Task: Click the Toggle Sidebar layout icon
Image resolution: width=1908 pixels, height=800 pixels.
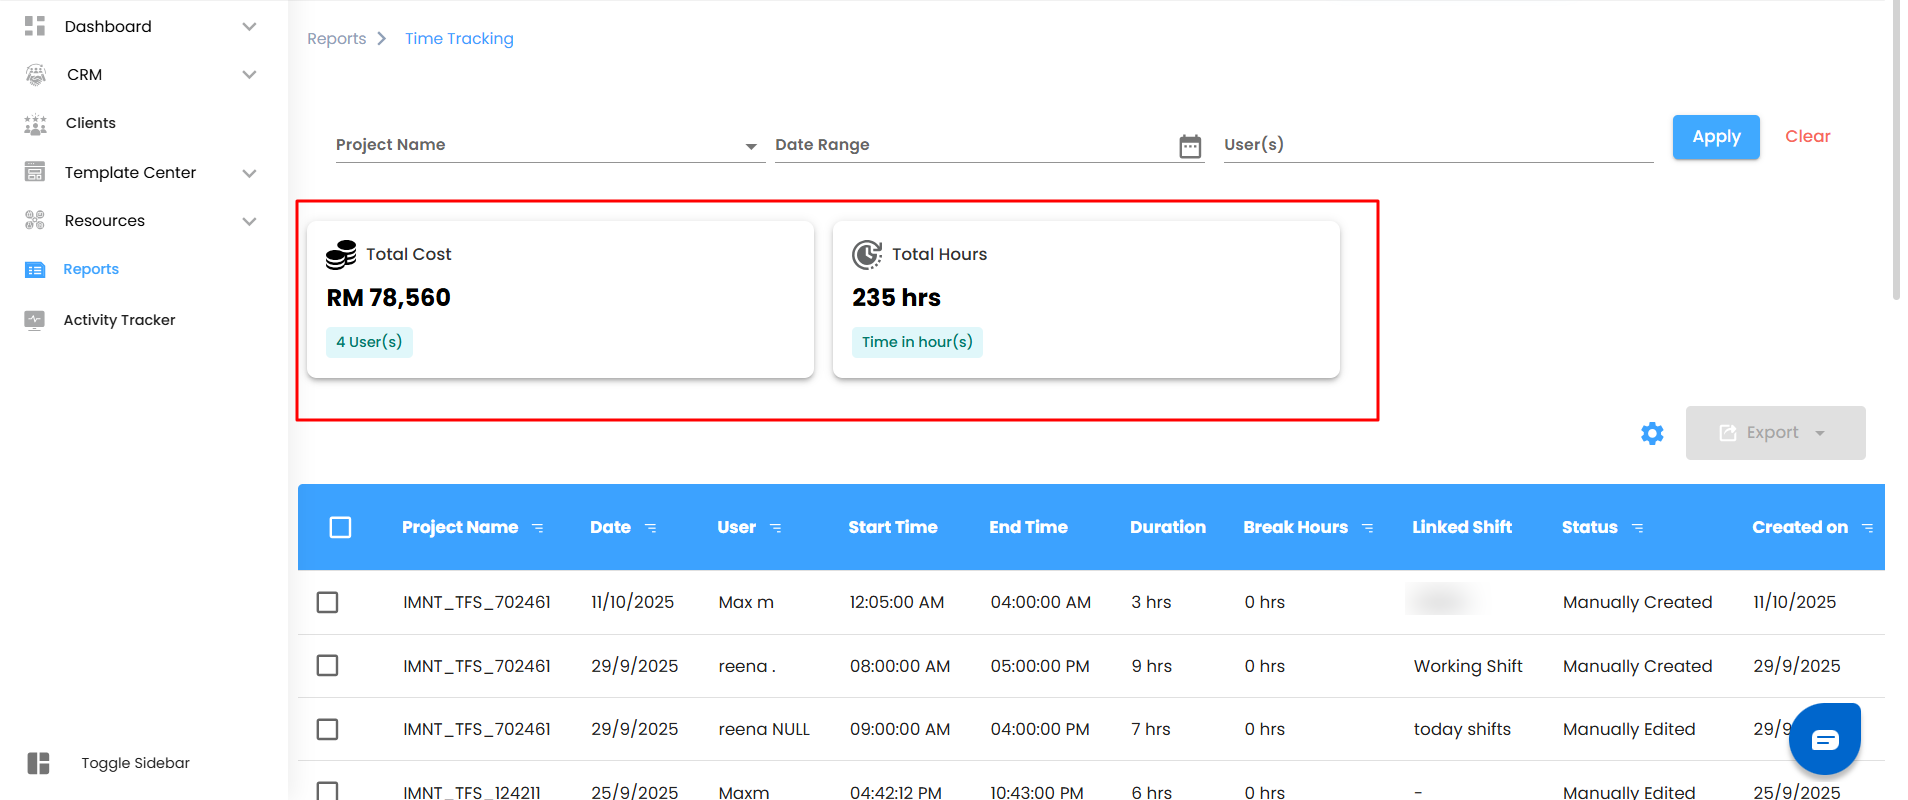Action: 38,763
